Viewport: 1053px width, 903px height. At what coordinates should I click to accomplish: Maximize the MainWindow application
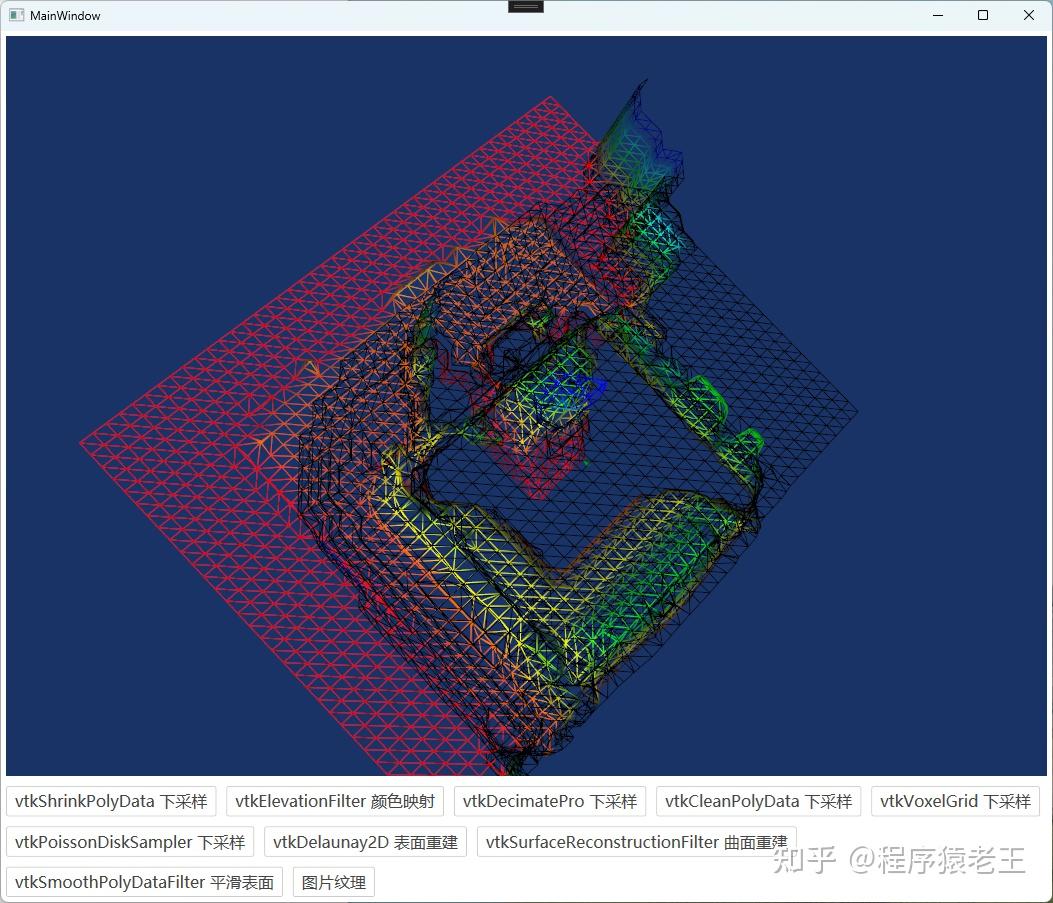pos(983,15)
